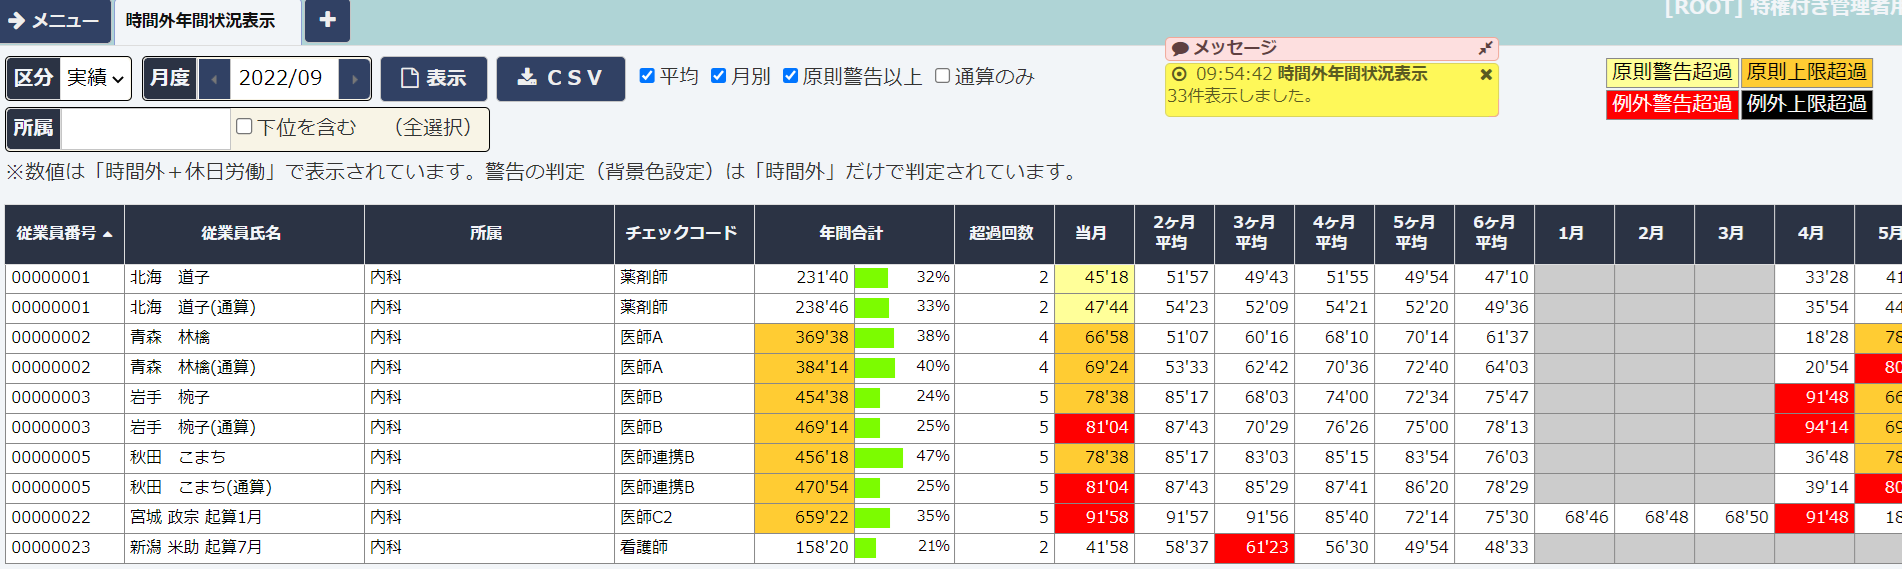Enable the 通算のみ checkbox
The image size is (1902, 570).
click(942, 76)
